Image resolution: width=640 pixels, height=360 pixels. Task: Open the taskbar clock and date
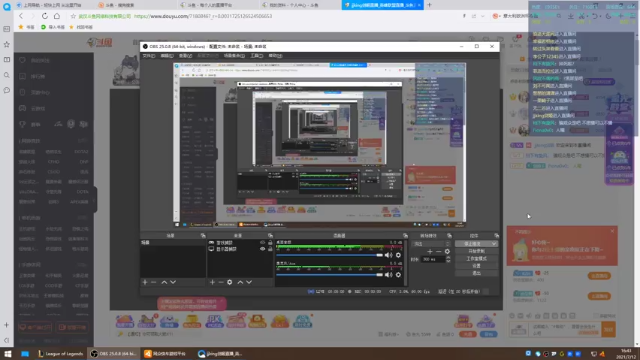627,353
